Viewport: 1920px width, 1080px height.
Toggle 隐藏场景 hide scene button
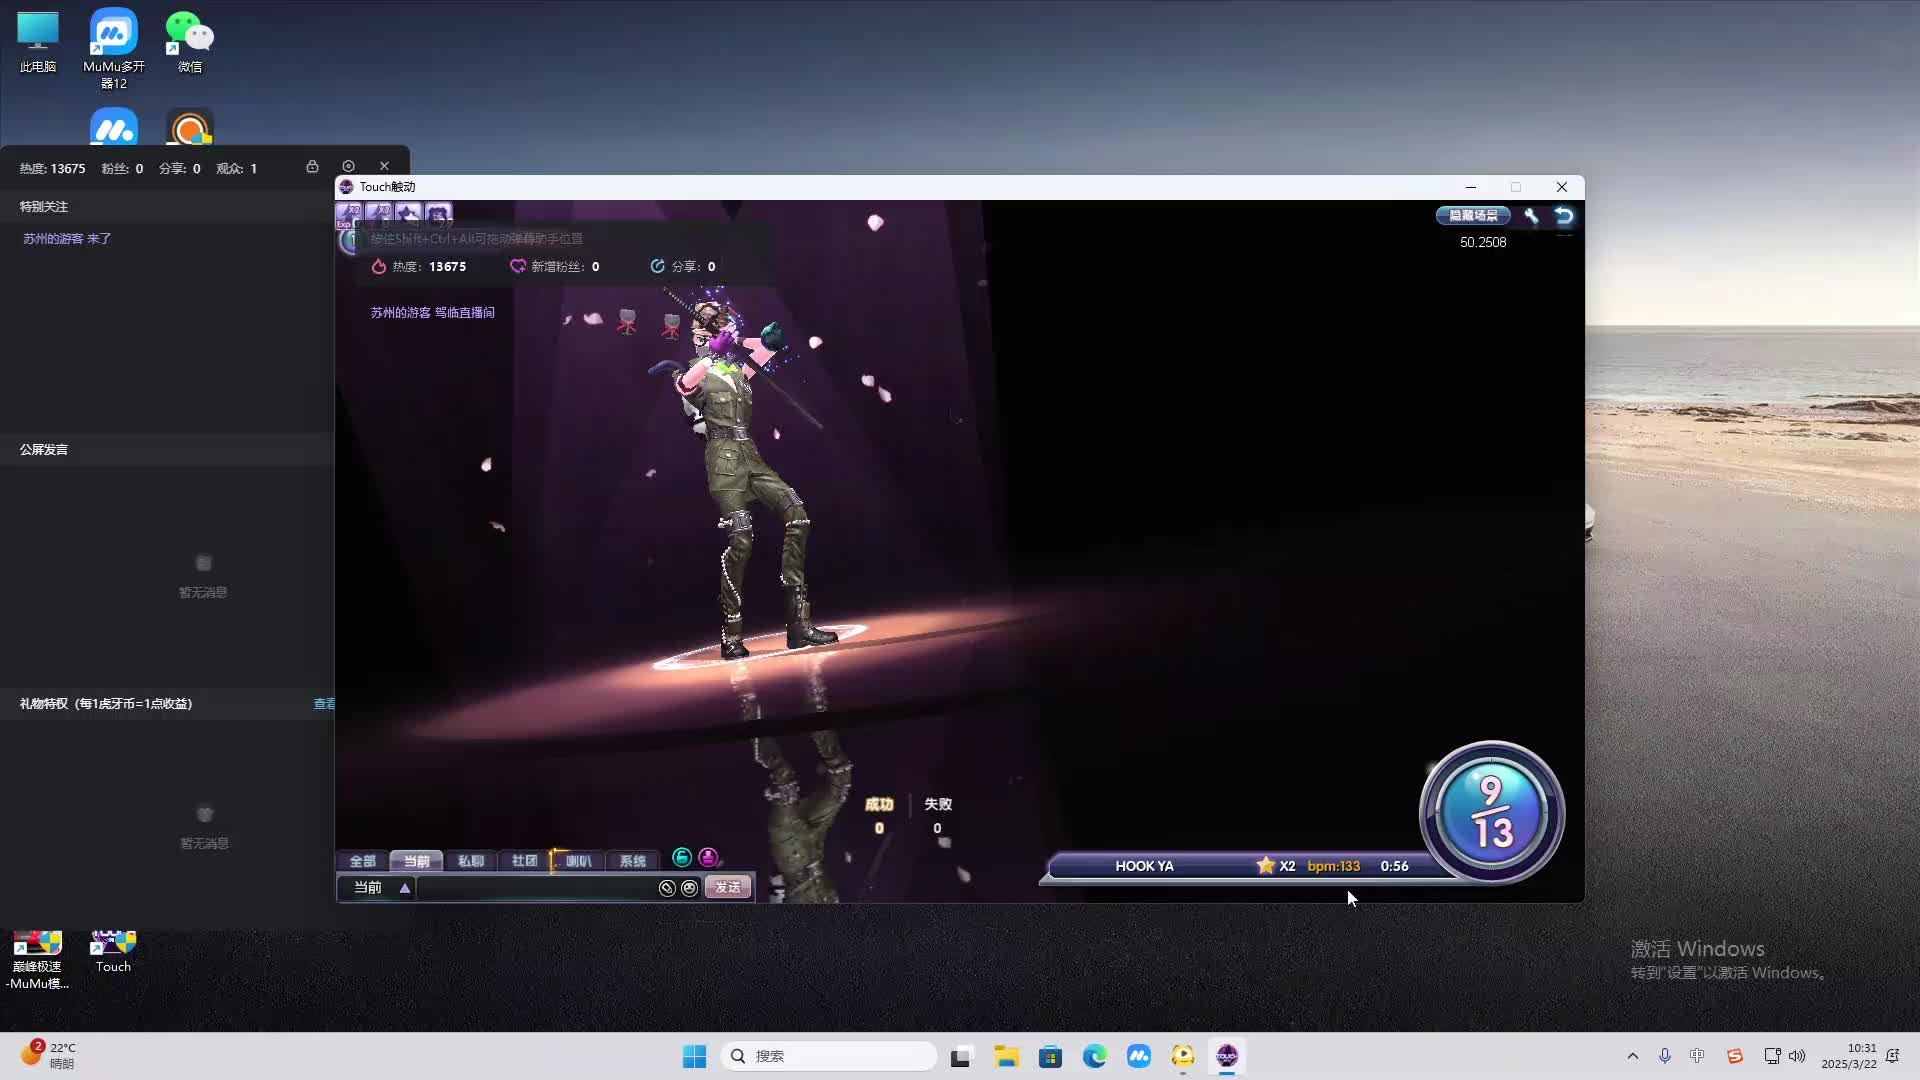tap(1473, 215)
